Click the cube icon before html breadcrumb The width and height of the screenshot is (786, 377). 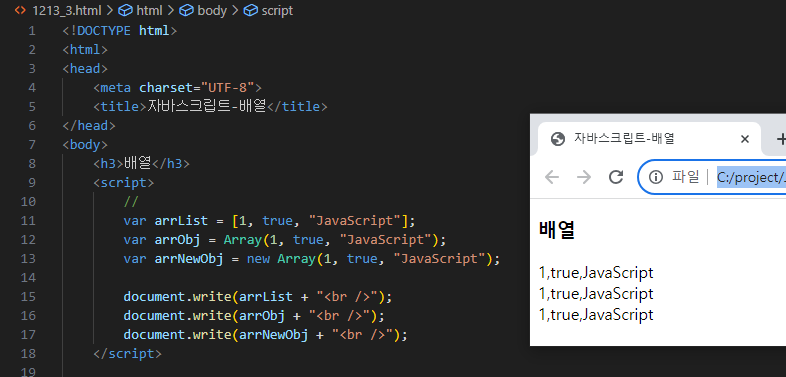[125, 10]
